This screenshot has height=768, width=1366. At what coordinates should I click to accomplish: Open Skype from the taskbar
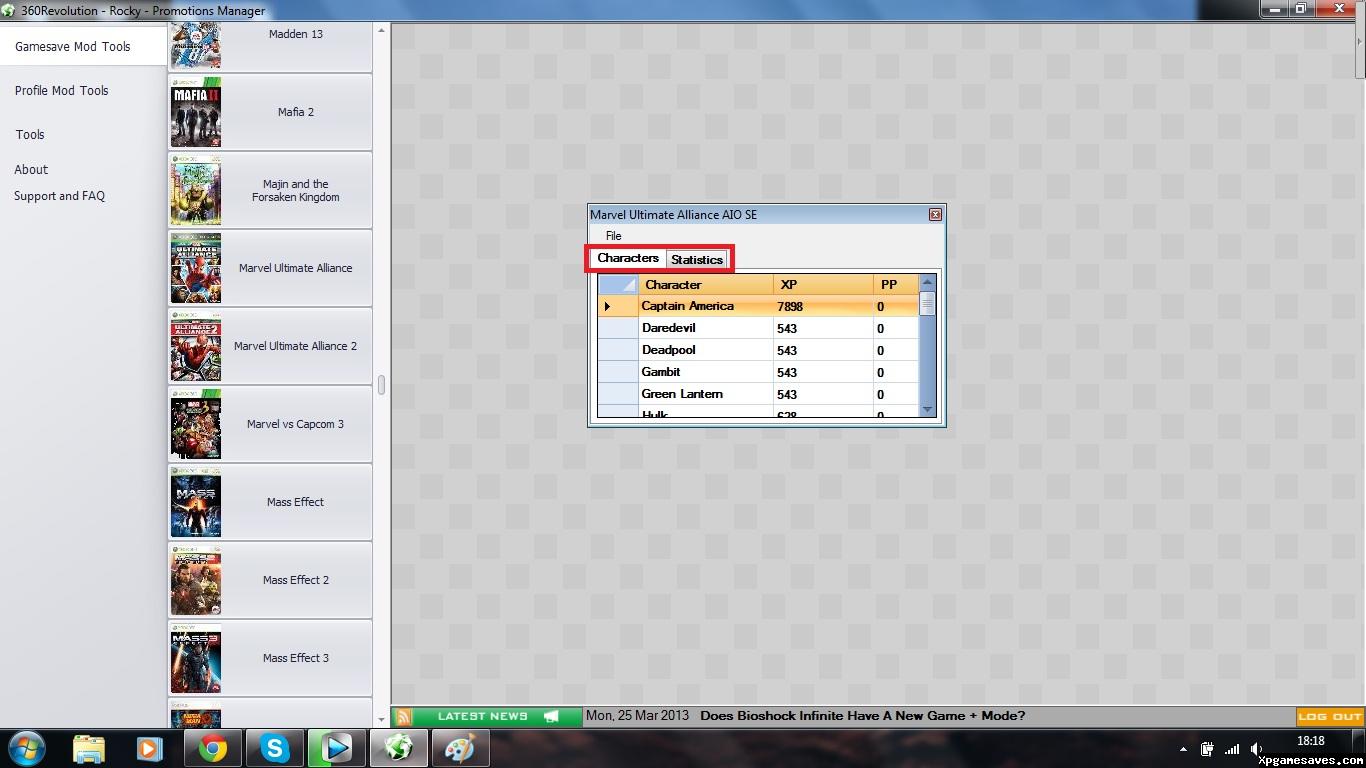(274, 748)
